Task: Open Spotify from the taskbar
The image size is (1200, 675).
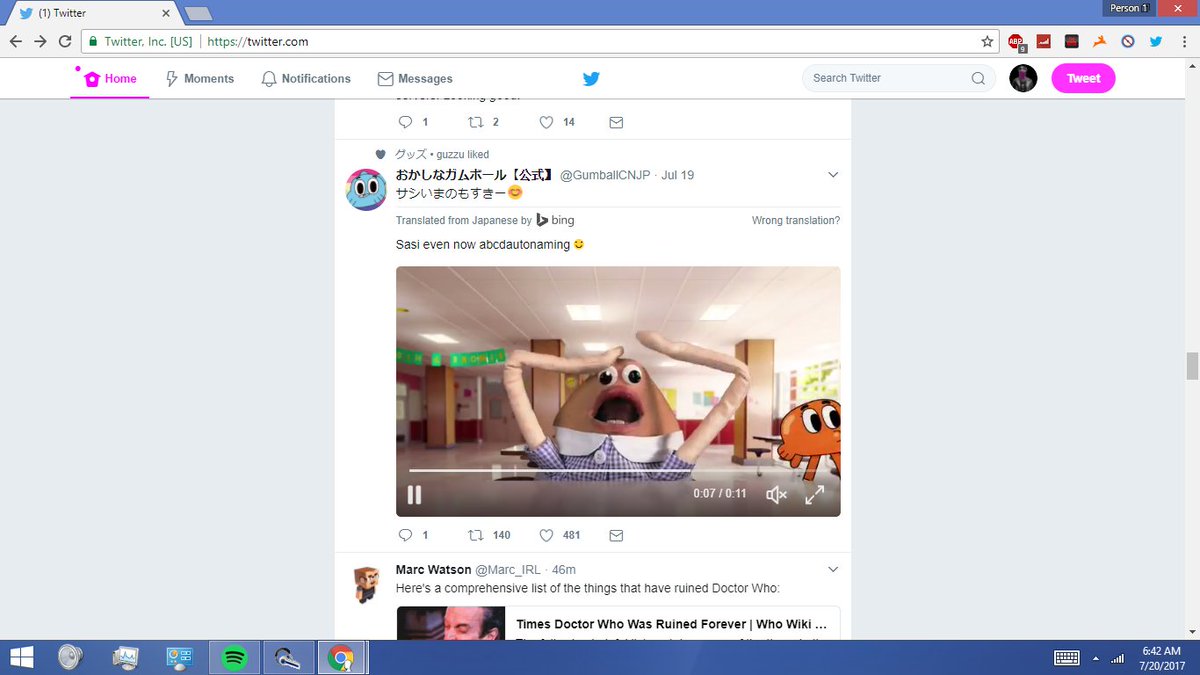Action: tap(234, 658)
